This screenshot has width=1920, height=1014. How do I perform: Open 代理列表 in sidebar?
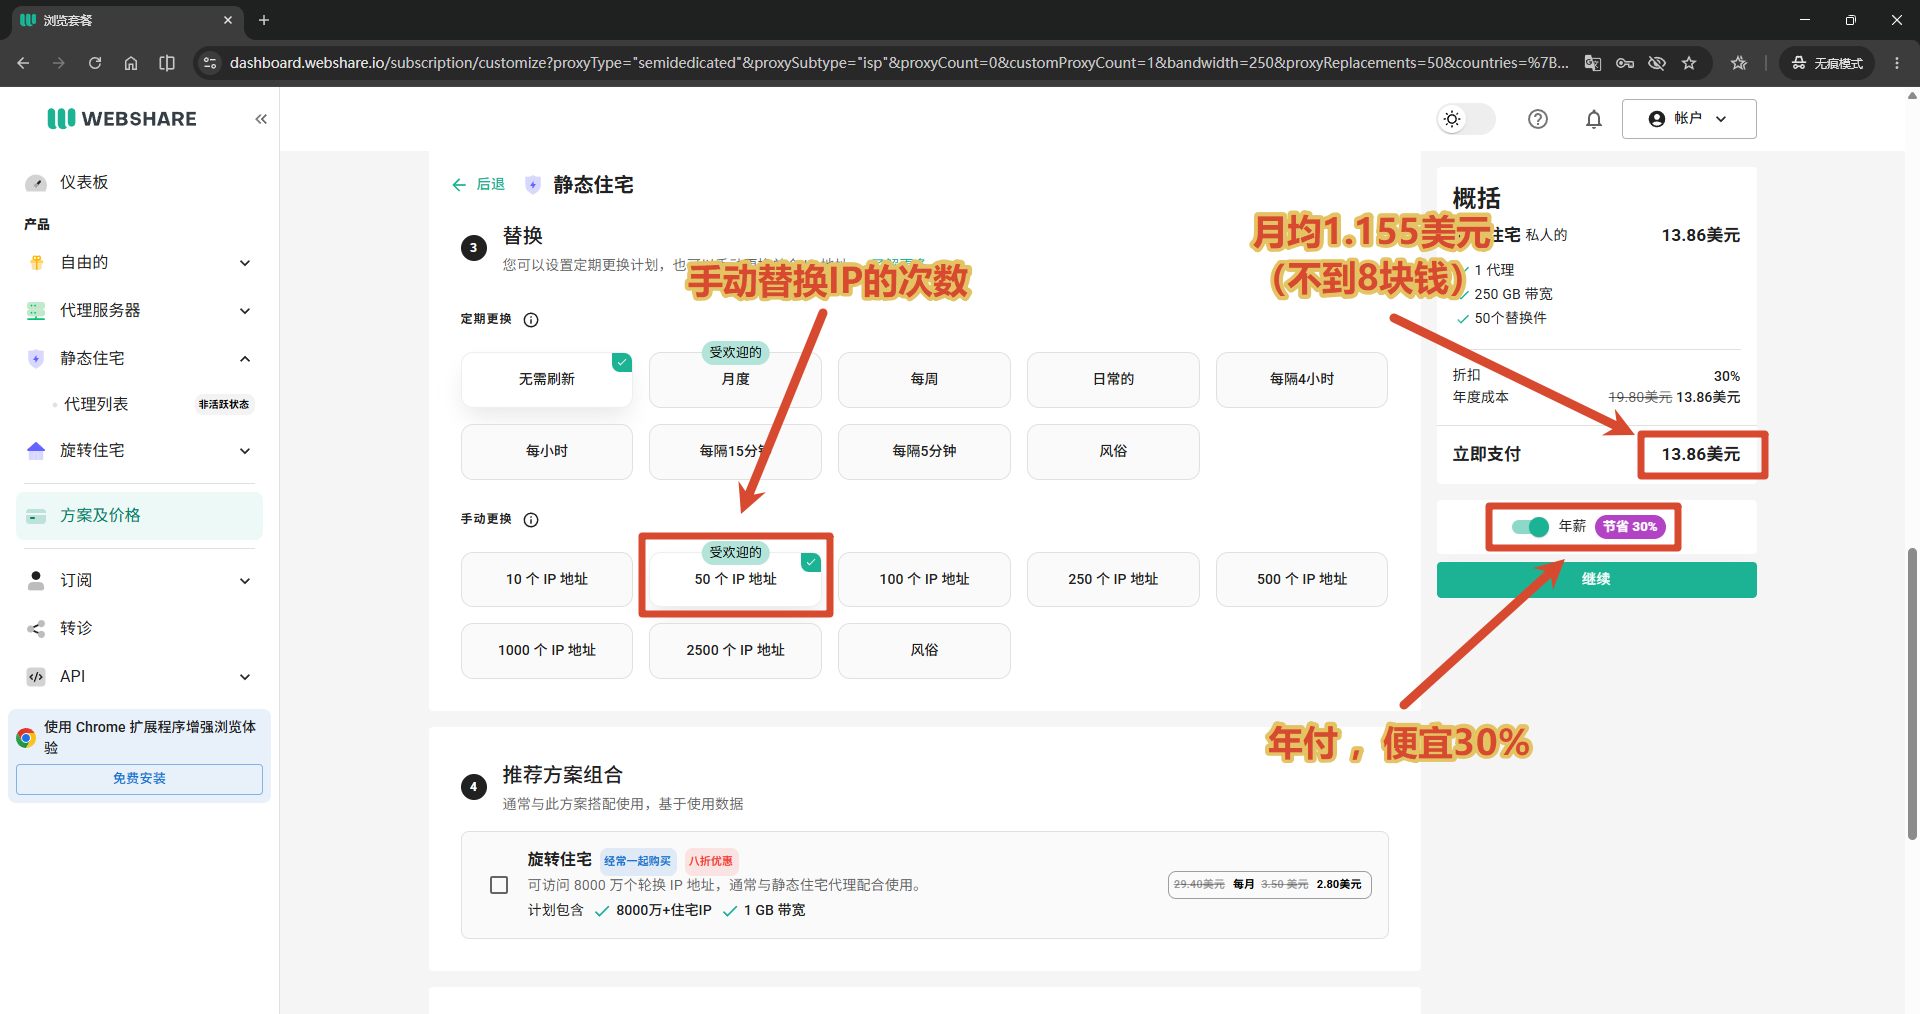click(96, 404)
